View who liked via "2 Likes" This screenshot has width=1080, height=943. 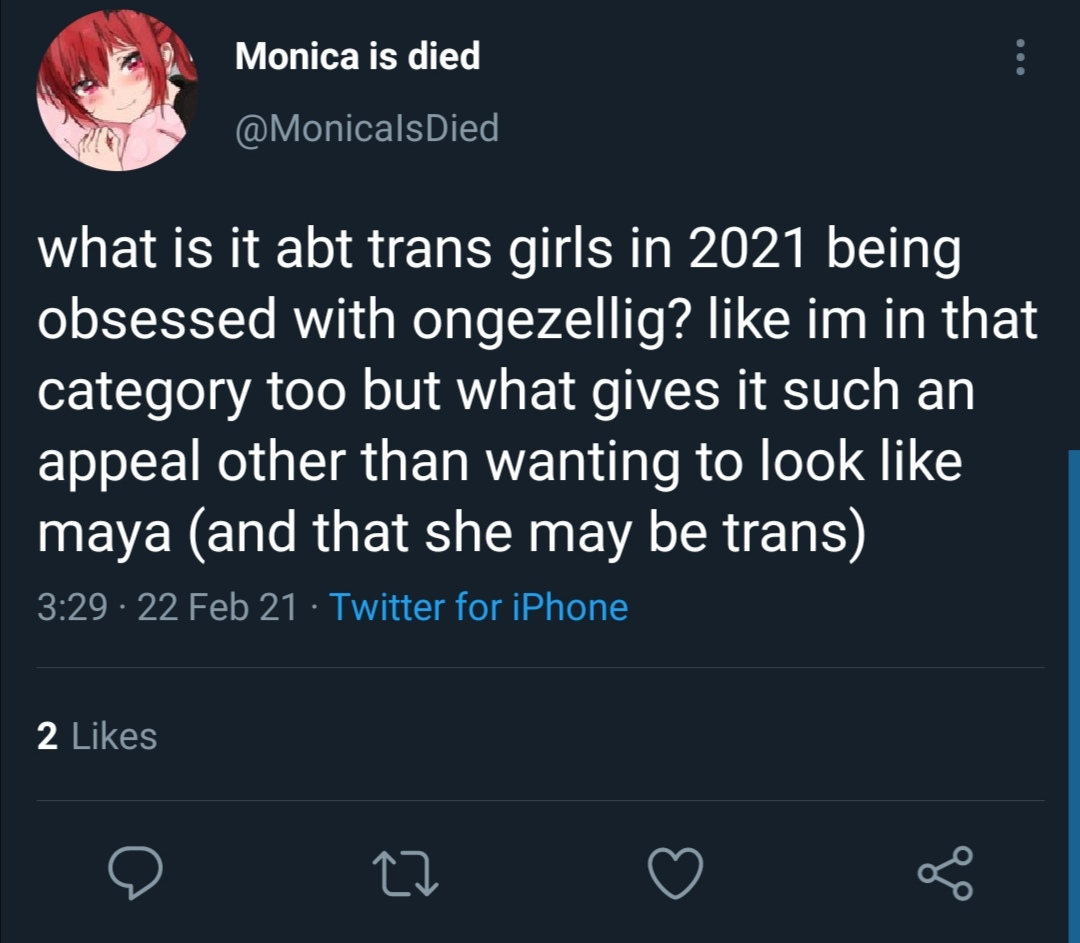click(x=97, y=736)
